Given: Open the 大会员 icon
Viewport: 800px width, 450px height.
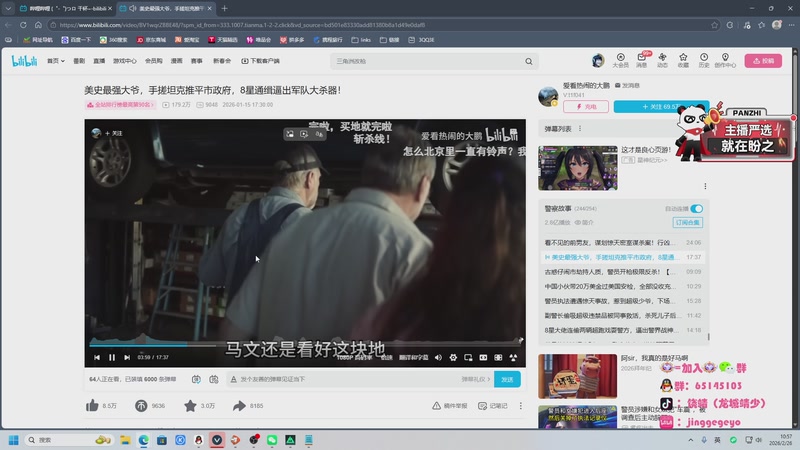Looking at the screenshot, I should tap(620, 60).
